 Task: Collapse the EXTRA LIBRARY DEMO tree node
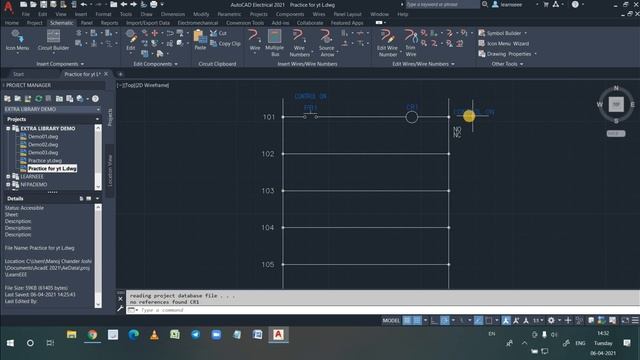[8, 129]
